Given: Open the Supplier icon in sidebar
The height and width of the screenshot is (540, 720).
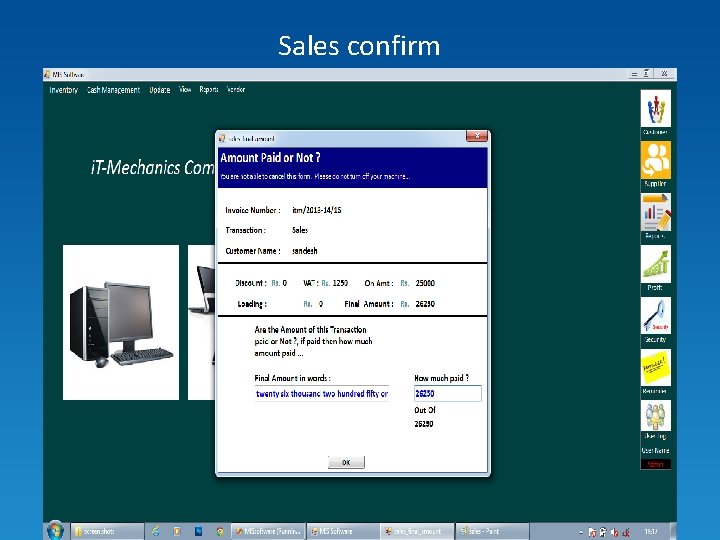Looking at the screenshot, I should point(656,160).
